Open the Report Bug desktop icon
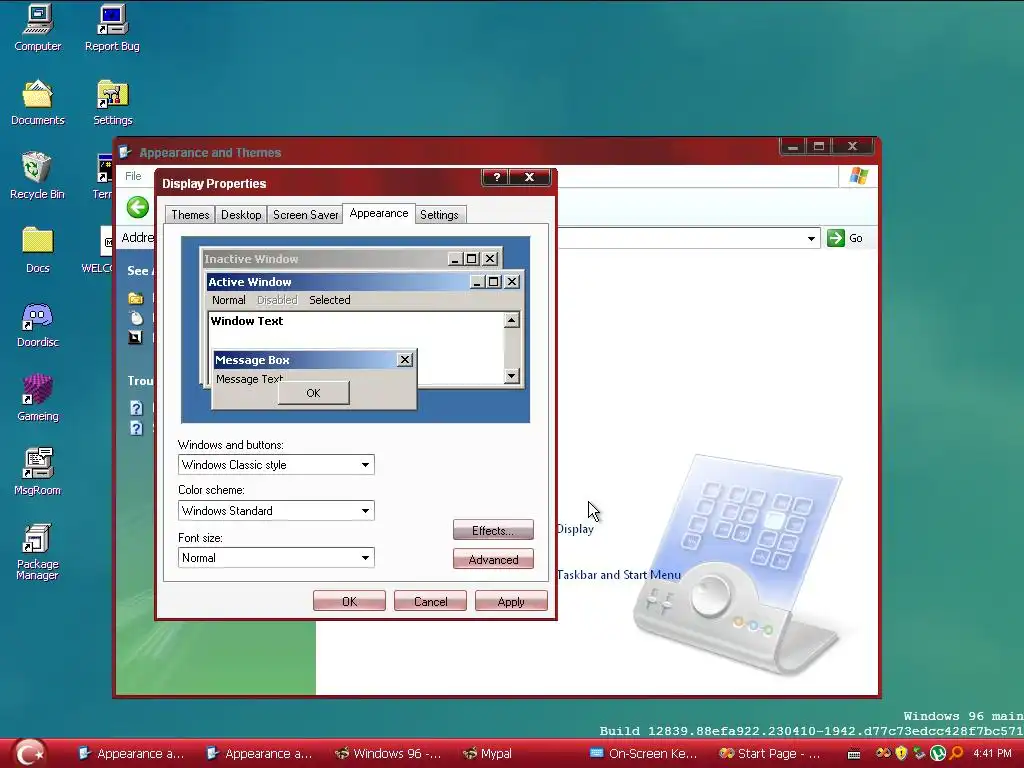The width and height of the screenshot is (1024, 768). click(x=112, y=28)
